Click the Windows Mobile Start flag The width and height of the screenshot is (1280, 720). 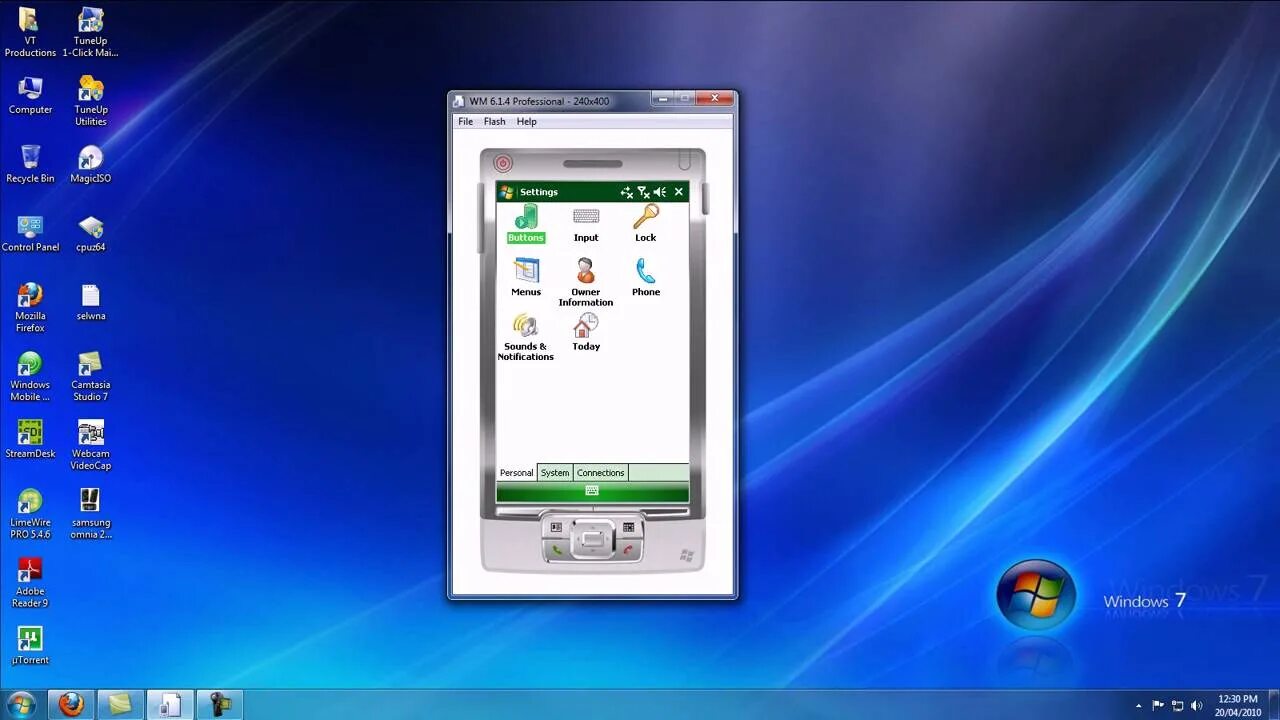click(x=507, y=192)
